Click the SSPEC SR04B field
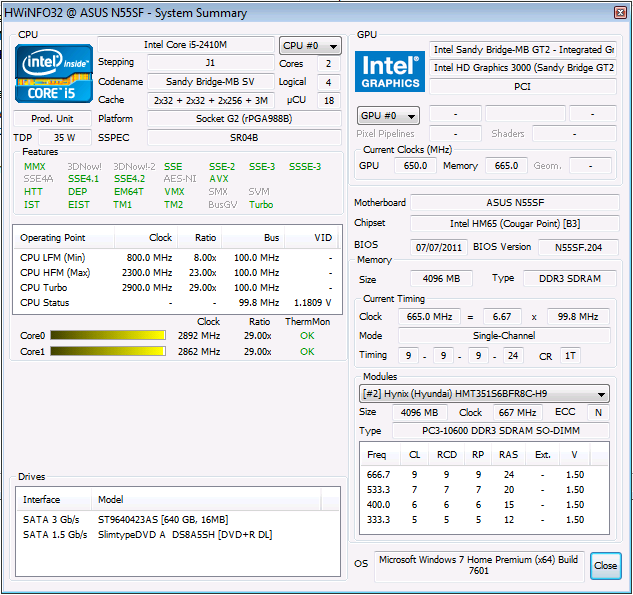633x595 pixels. [244, 138]
